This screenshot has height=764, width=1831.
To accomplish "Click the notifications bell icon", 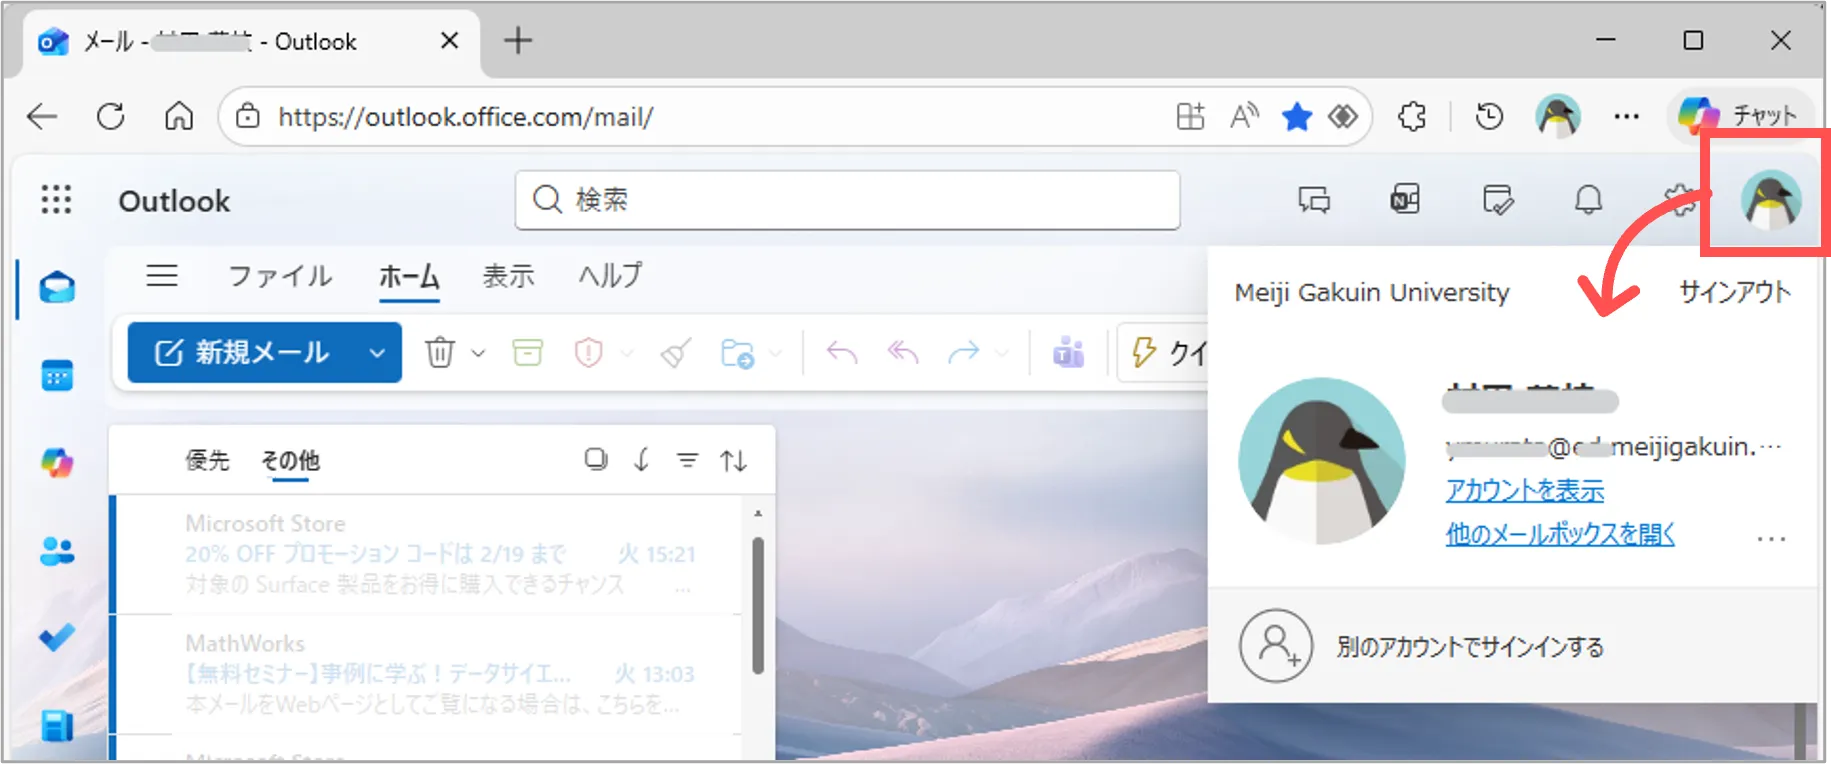I will [x=1588, y=200].
